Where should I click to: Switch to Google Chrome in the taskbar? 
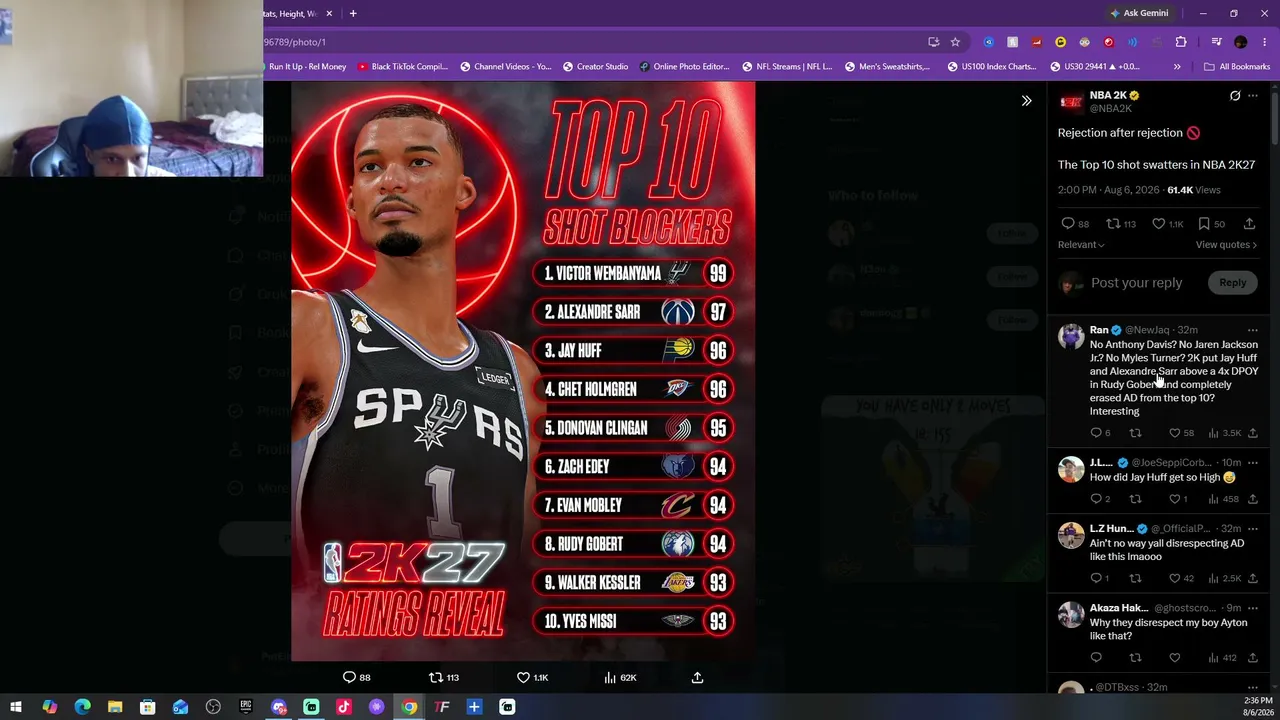pos(409,707)
